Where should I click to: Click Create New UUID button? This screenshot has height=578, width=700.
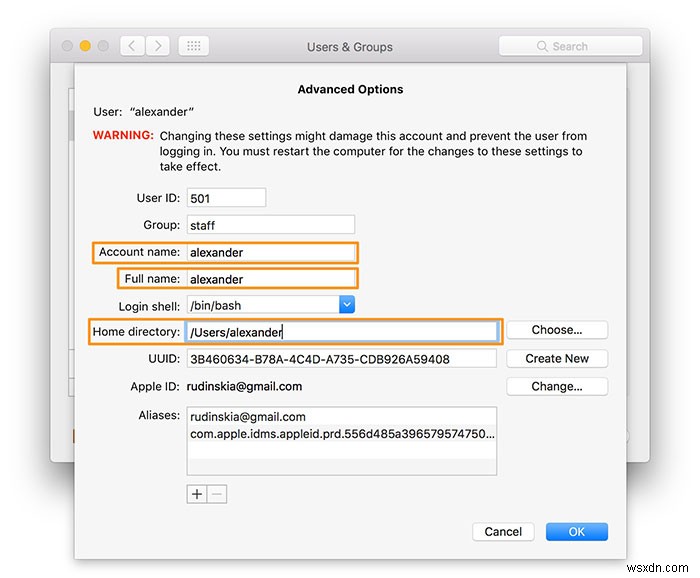tap(557, 358)
